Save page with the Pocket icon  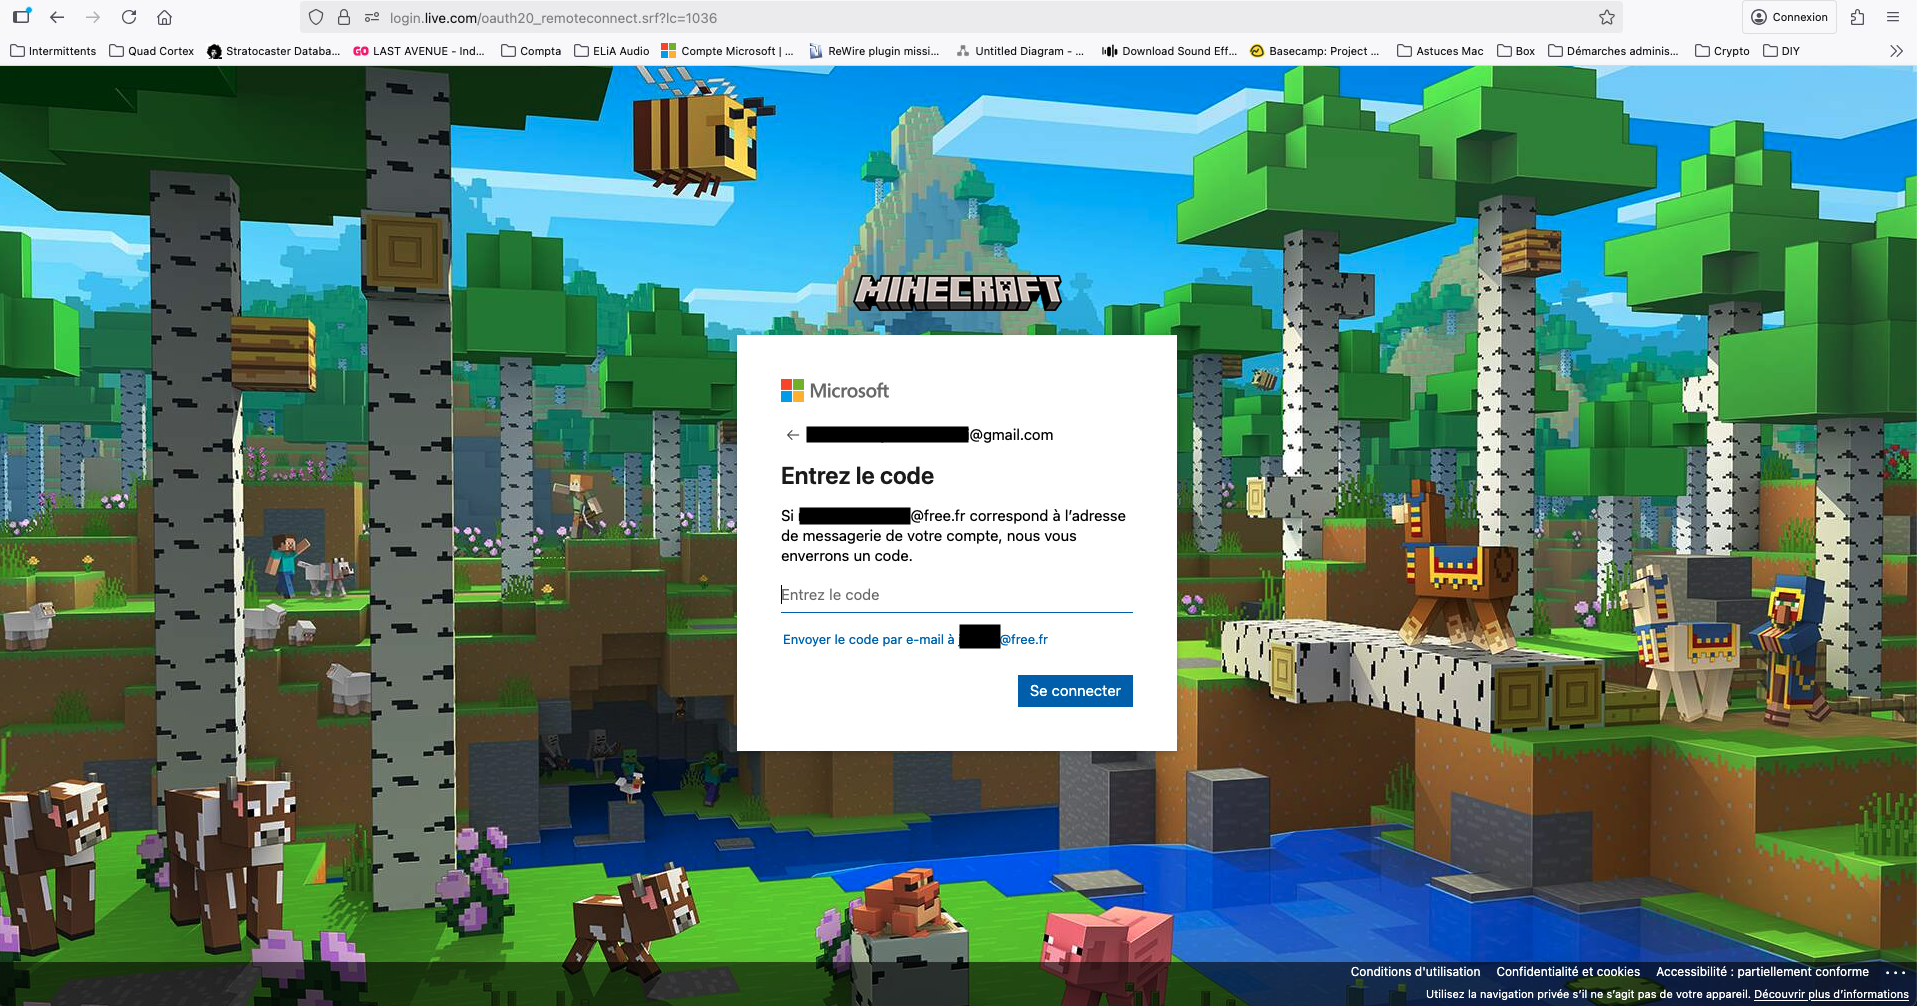click(x=1856, y=17)
